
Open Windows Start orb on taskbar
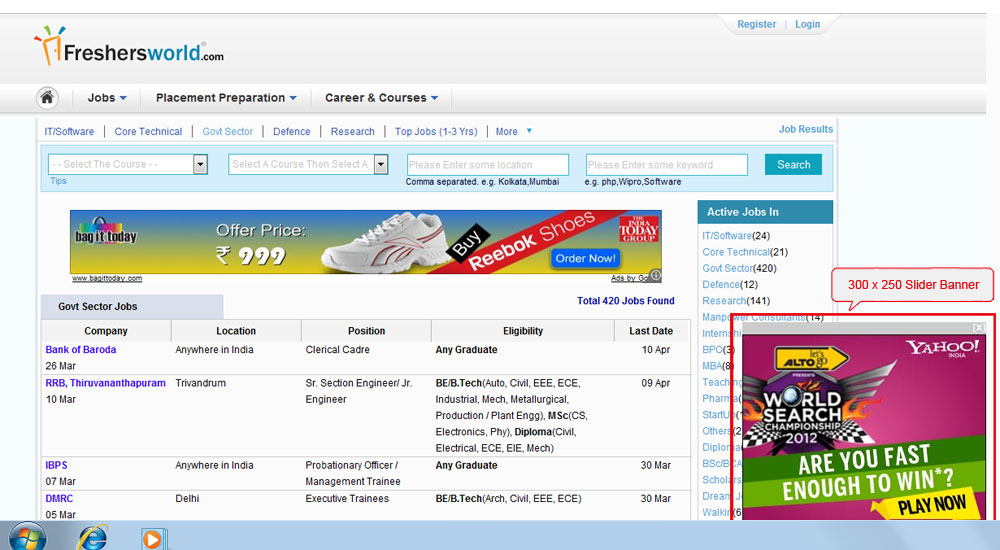point(27,537)
